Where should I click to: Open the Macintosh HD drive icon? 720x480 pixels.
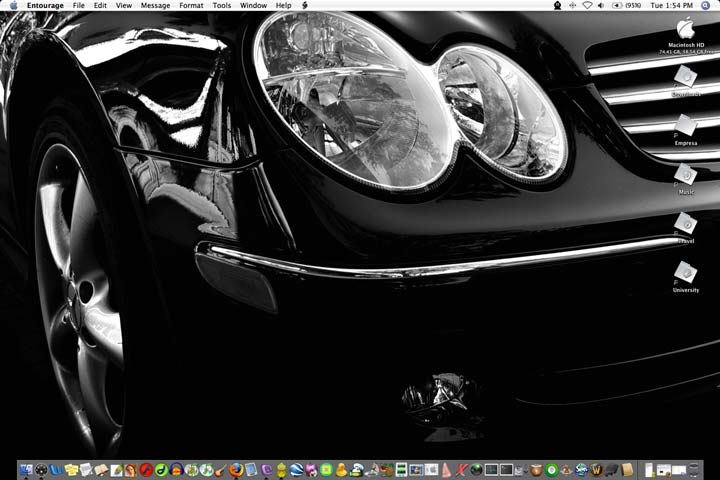[685, 28]
